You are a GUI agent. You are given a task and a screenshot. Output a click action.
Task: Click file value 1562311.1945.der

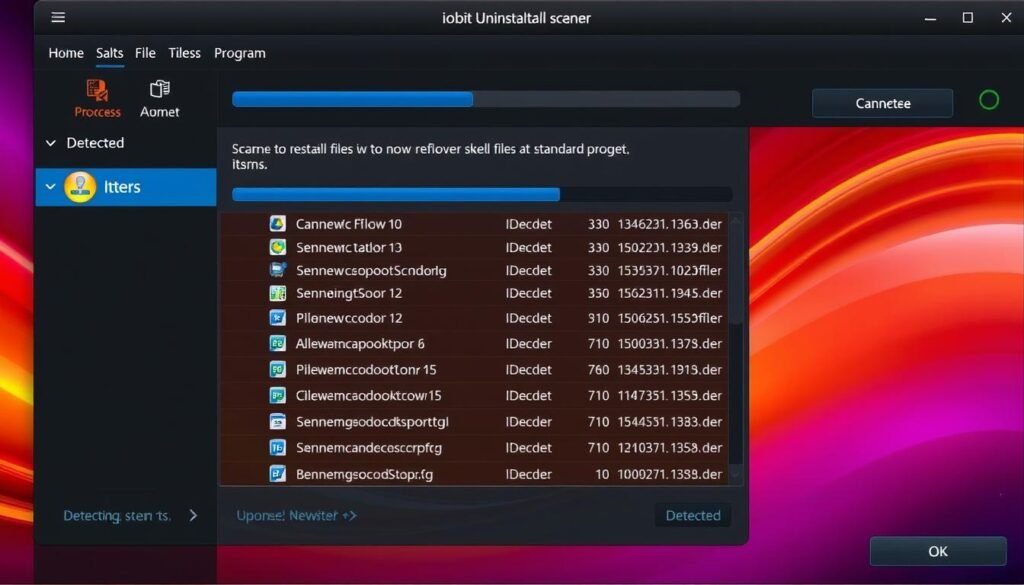(669, 293)
